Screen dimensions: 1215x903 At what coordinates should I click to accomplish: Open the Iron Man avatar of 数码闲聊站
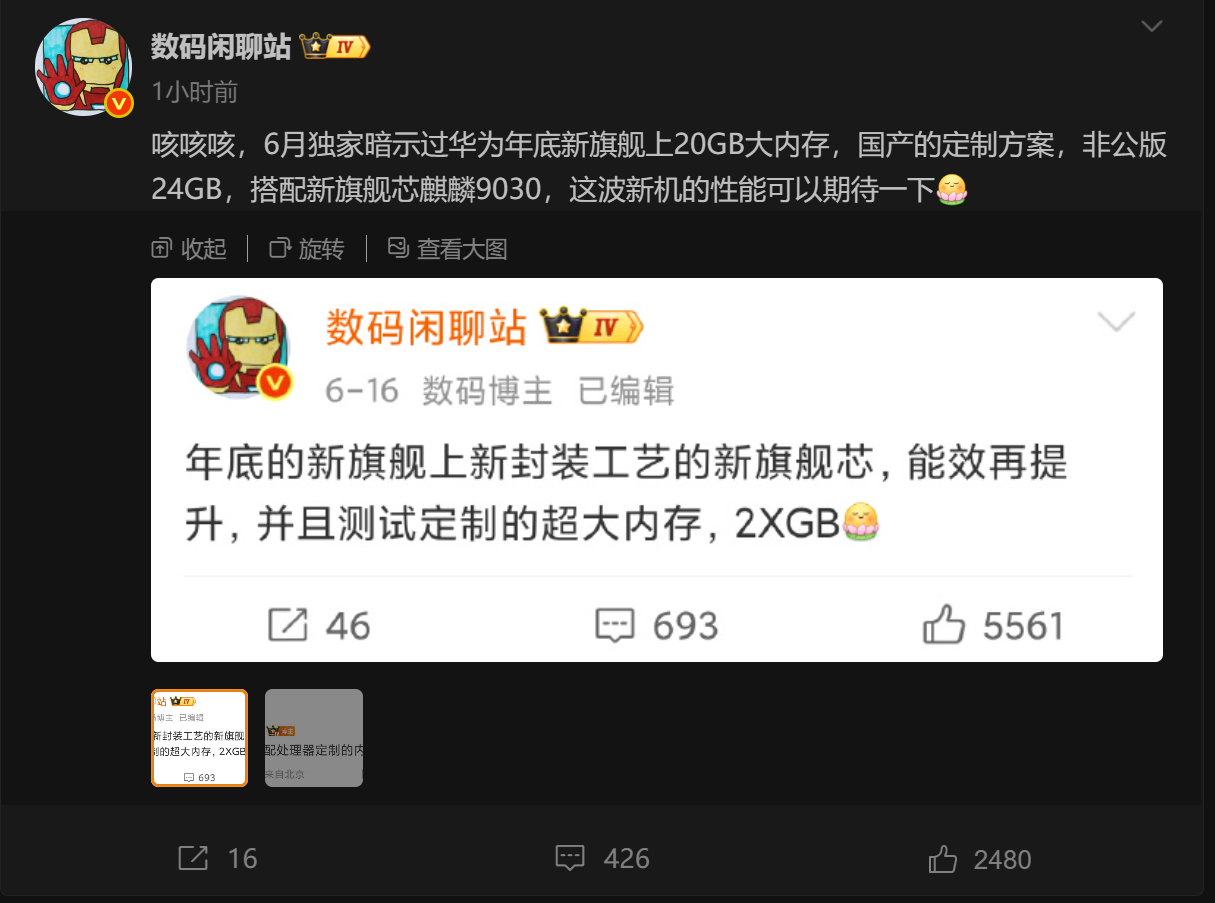click(x=84, y=67)
